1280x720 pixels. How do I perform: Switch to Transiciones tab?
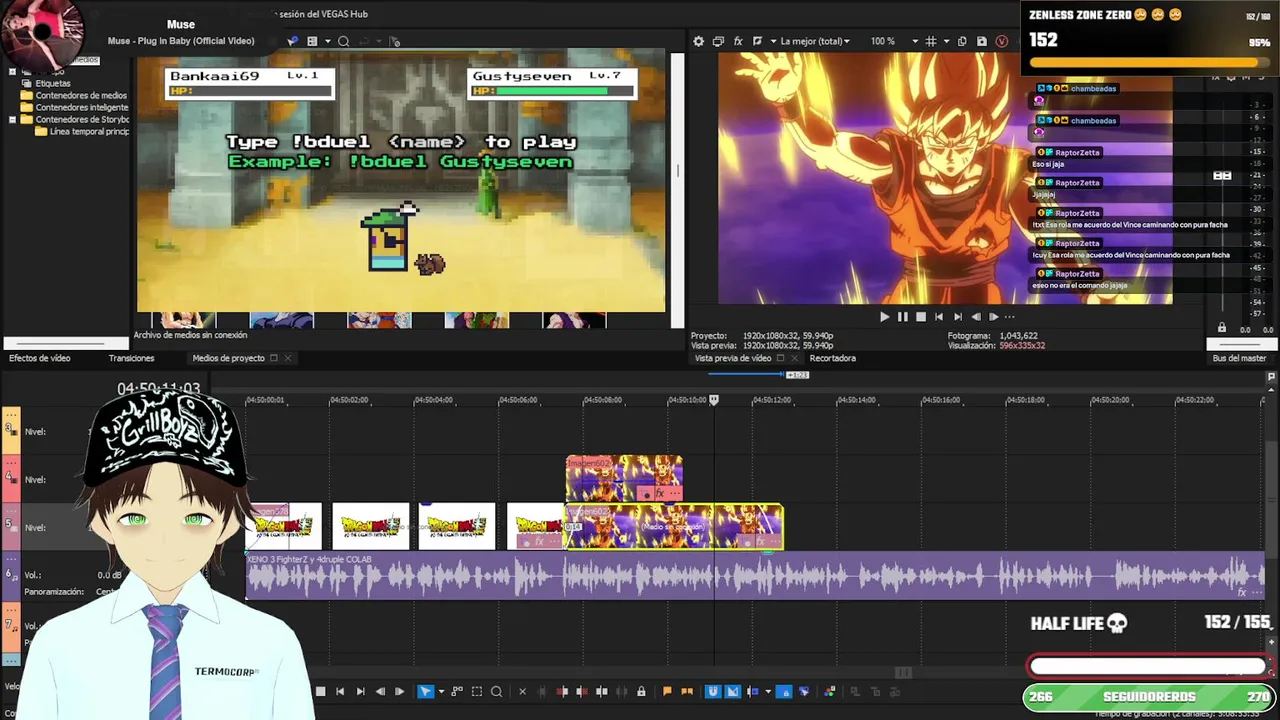(131, 358)
